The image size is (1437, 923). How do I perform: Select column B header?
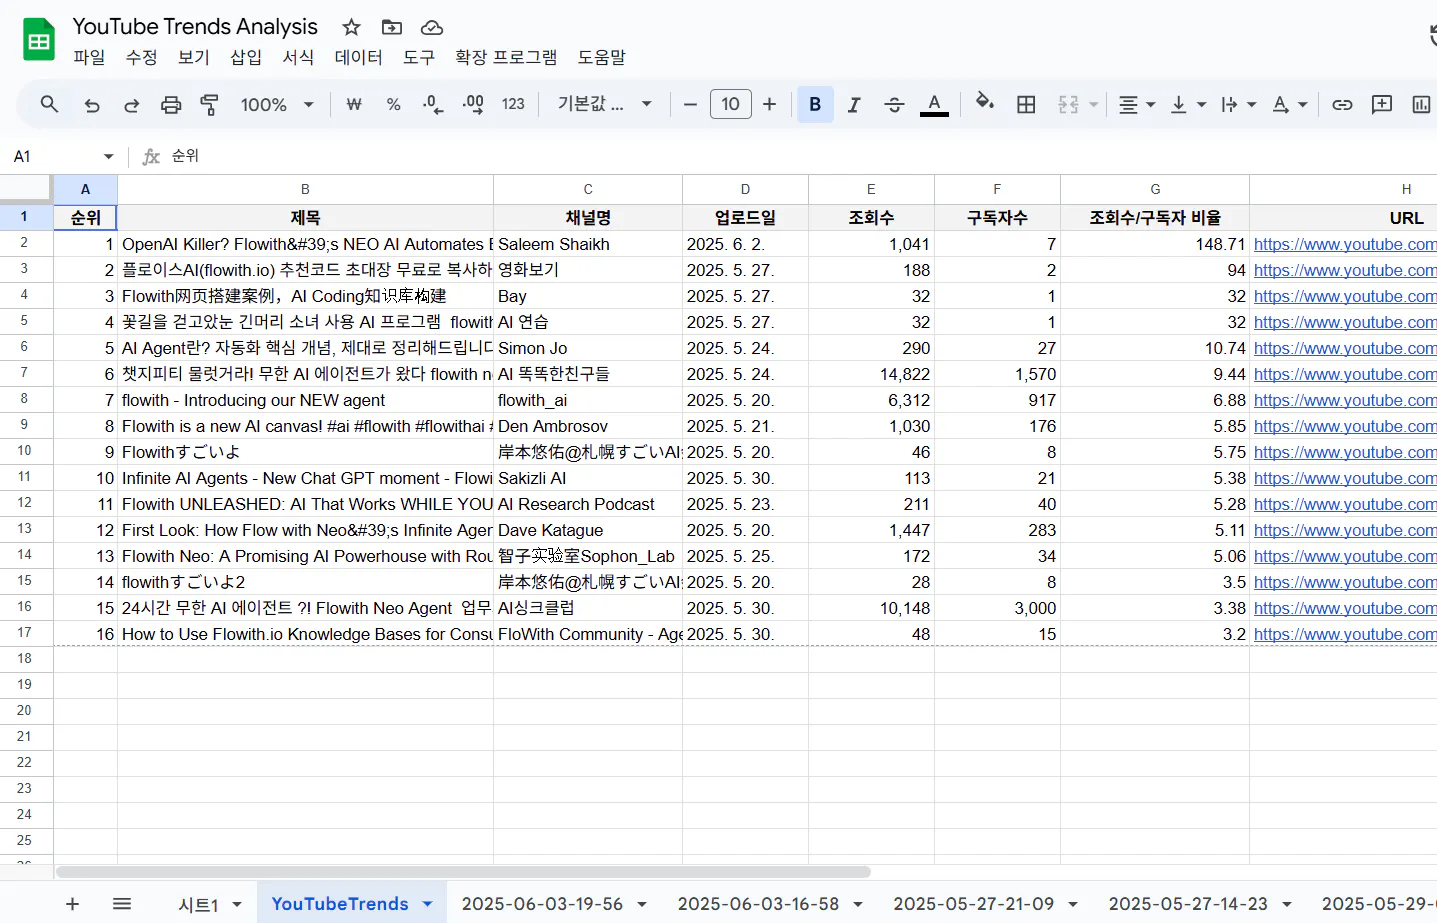pyautogui.click(x=305, y=189)
